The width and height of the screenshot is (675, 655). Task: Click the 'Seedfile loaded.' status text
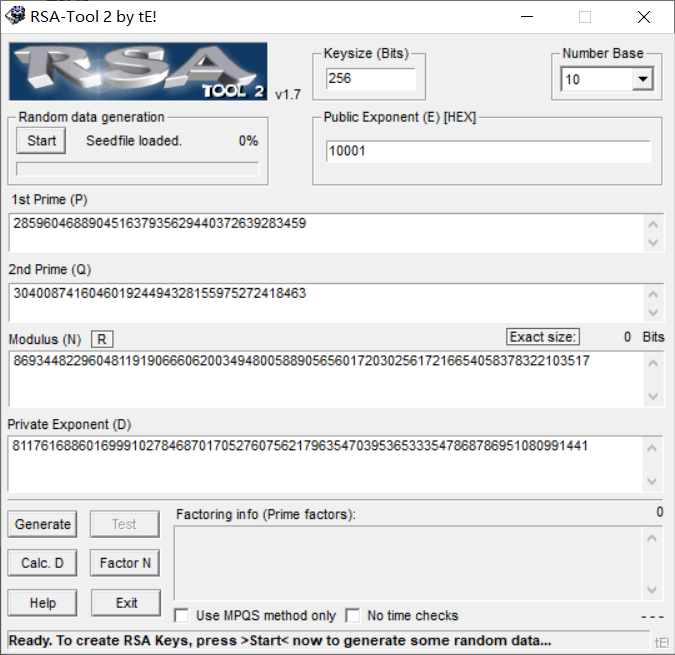(x=134, y=140)
